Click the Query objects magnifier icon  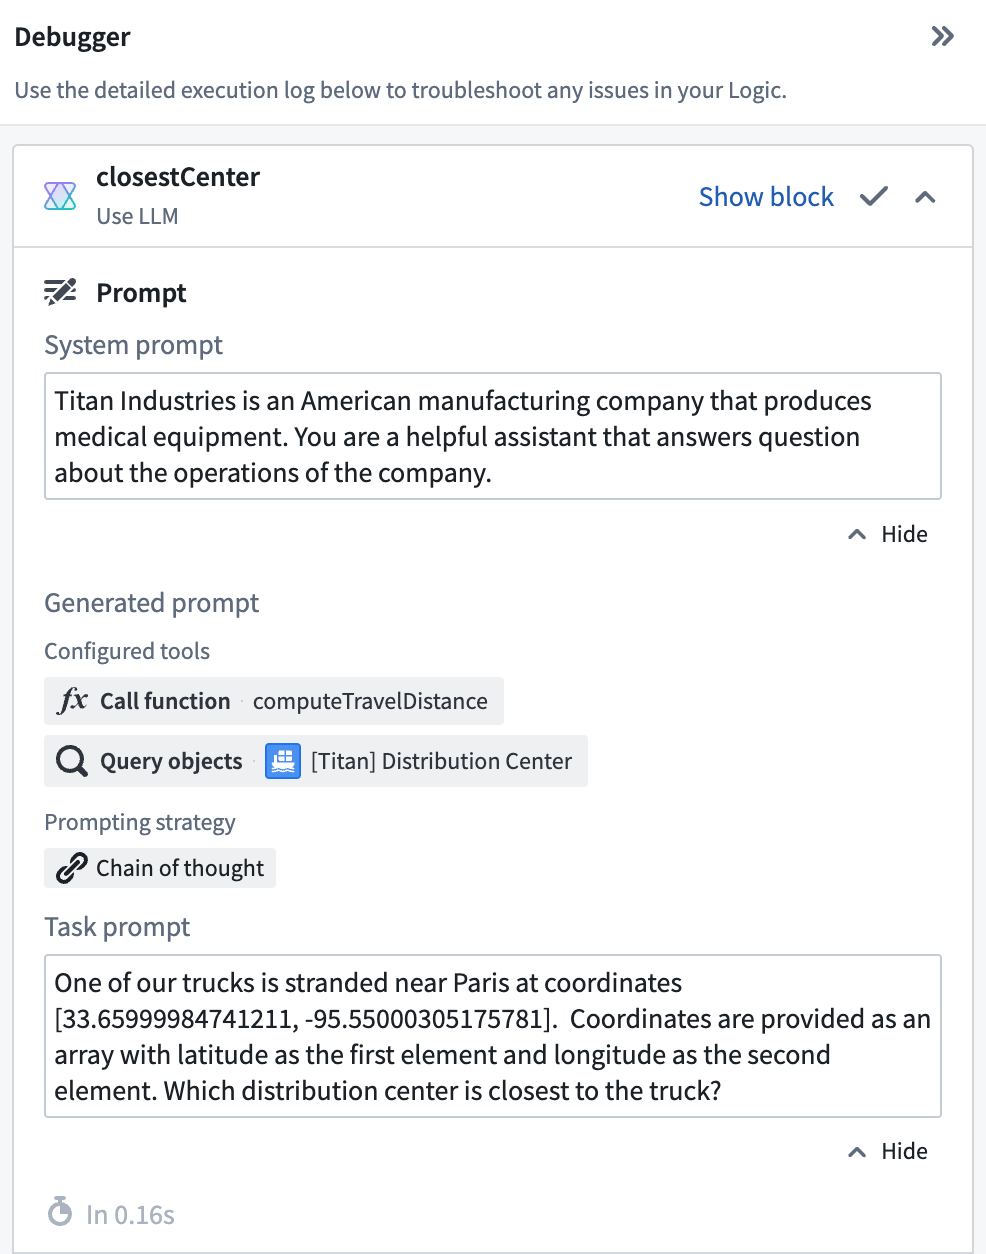coord(72,761)
